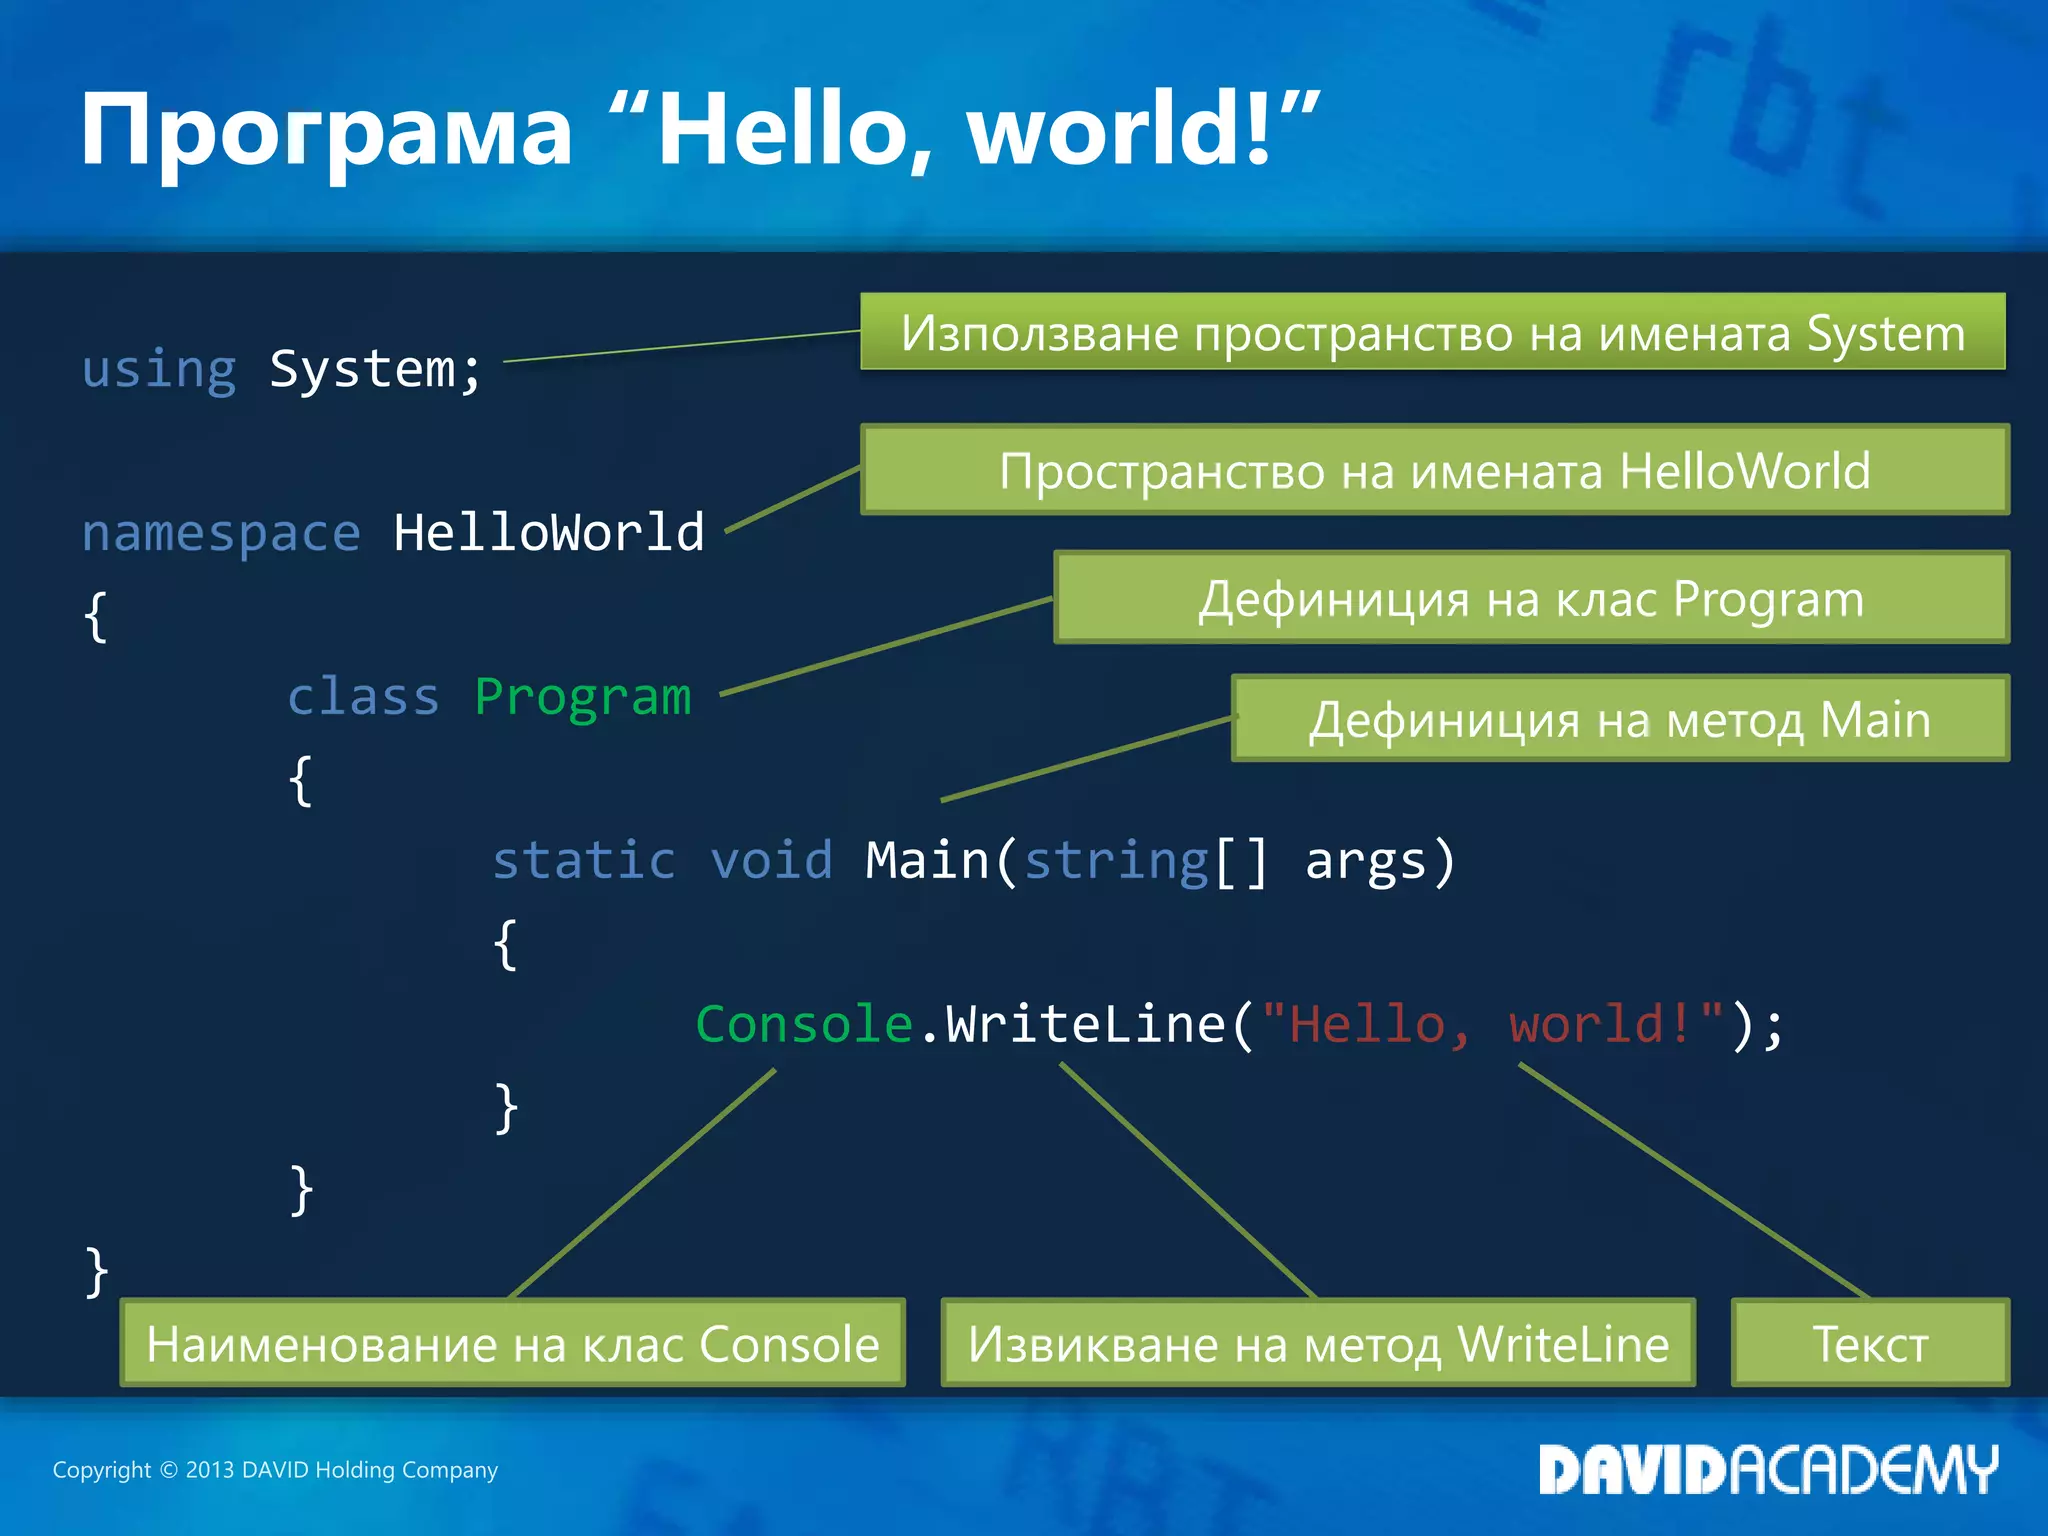Click the copyright text '2013 DAVID Holding Company'

(x=341, y=1470)
